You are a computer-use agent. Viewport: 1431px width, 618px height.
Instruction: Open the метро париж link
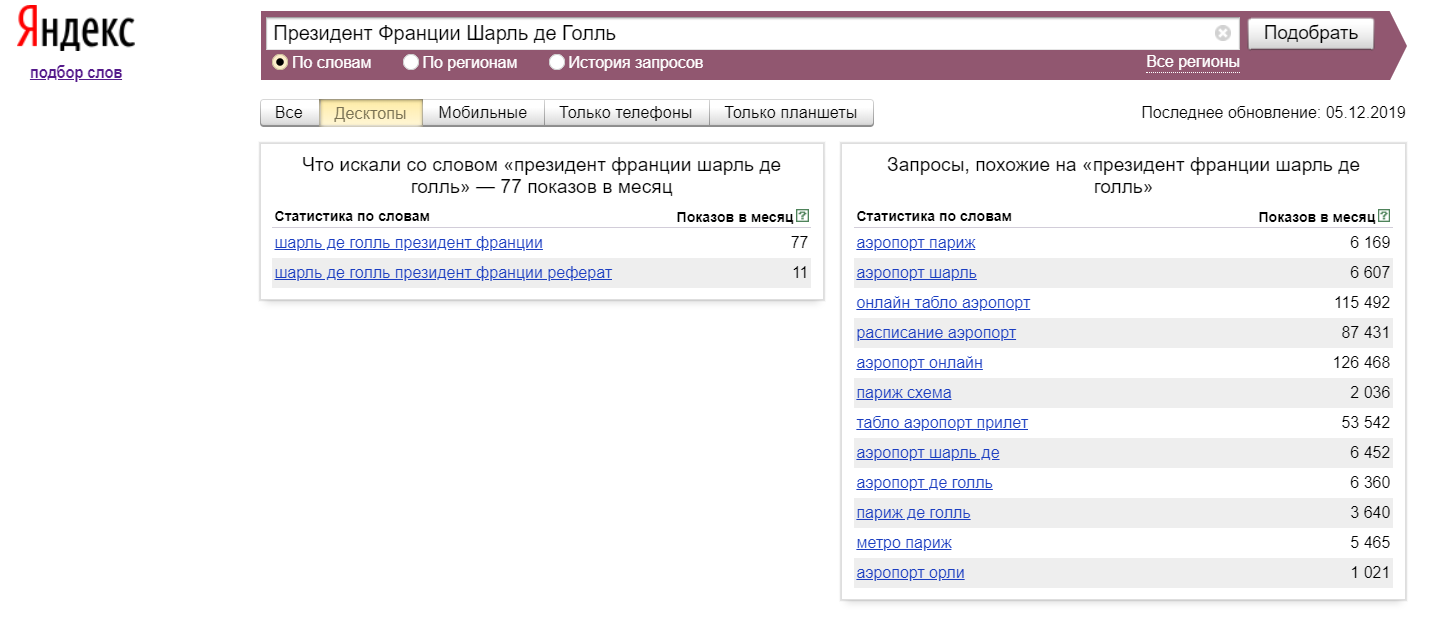click(904, 542)
